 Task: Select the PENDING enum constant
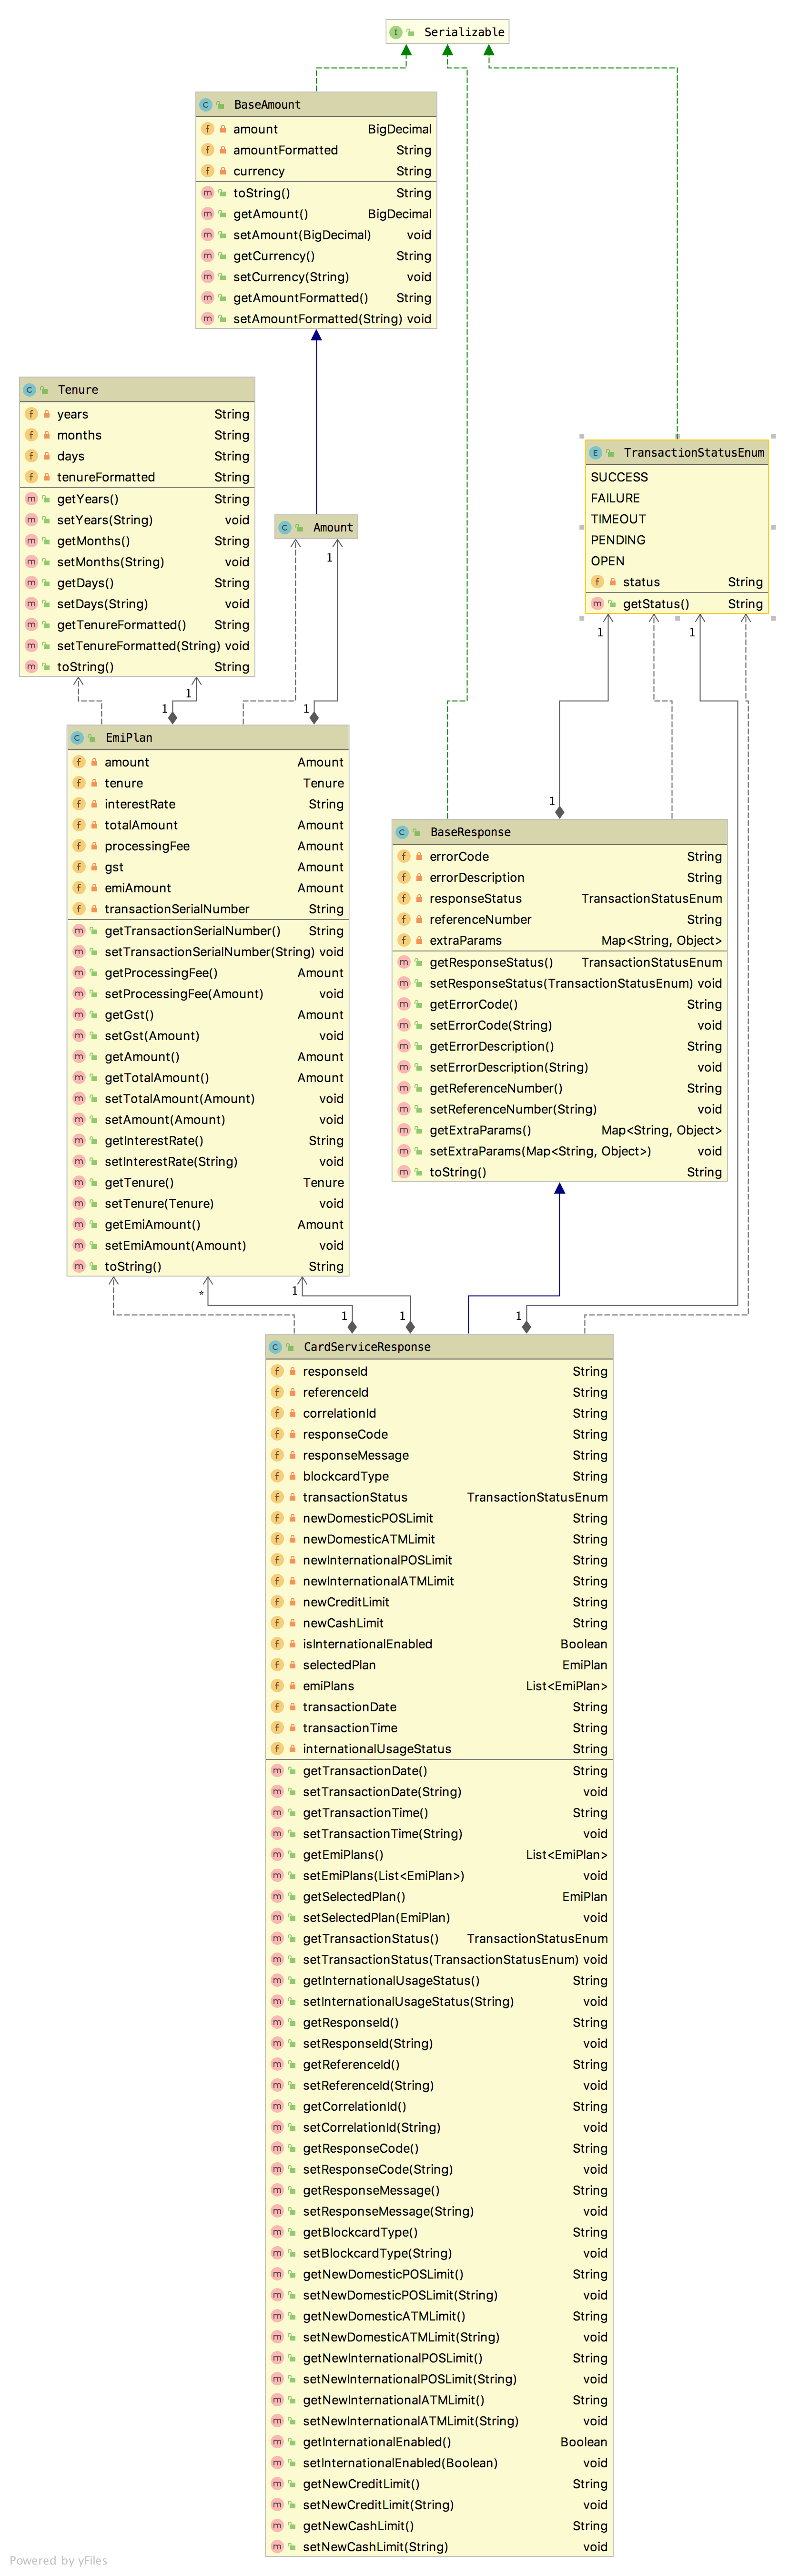[618, 540]
